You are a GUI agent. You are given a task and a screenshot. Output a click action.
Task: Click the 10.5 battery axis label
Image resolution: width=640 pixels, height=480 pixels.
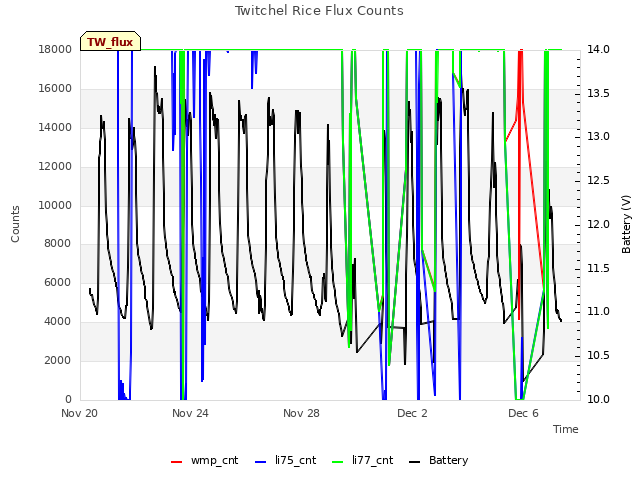[598, 356]
